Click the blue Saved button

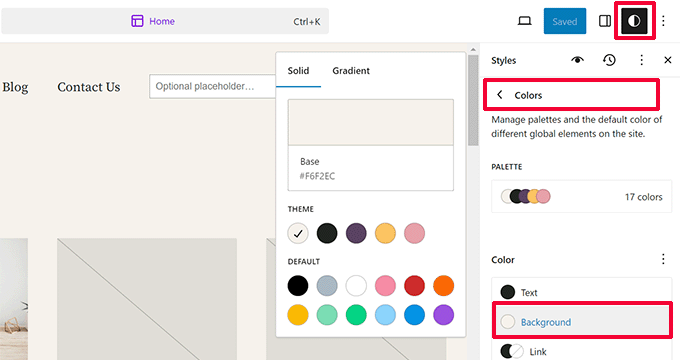point(565,21)
